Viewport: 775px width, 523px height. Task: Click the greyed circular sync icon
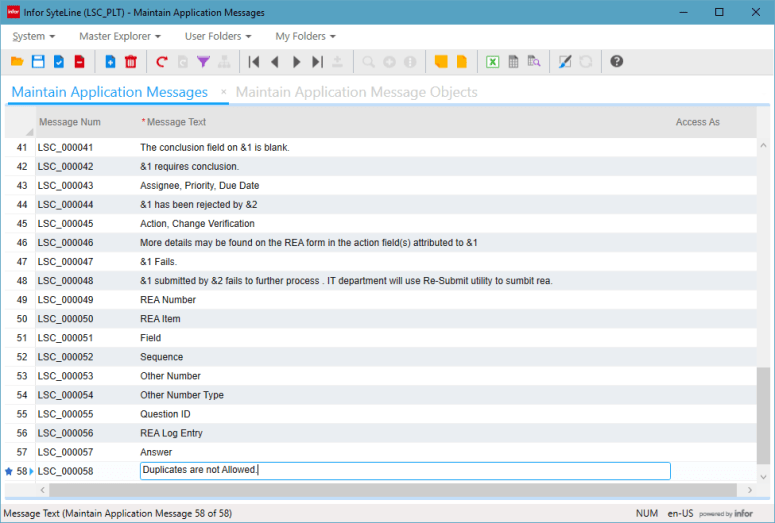point(586,62)
